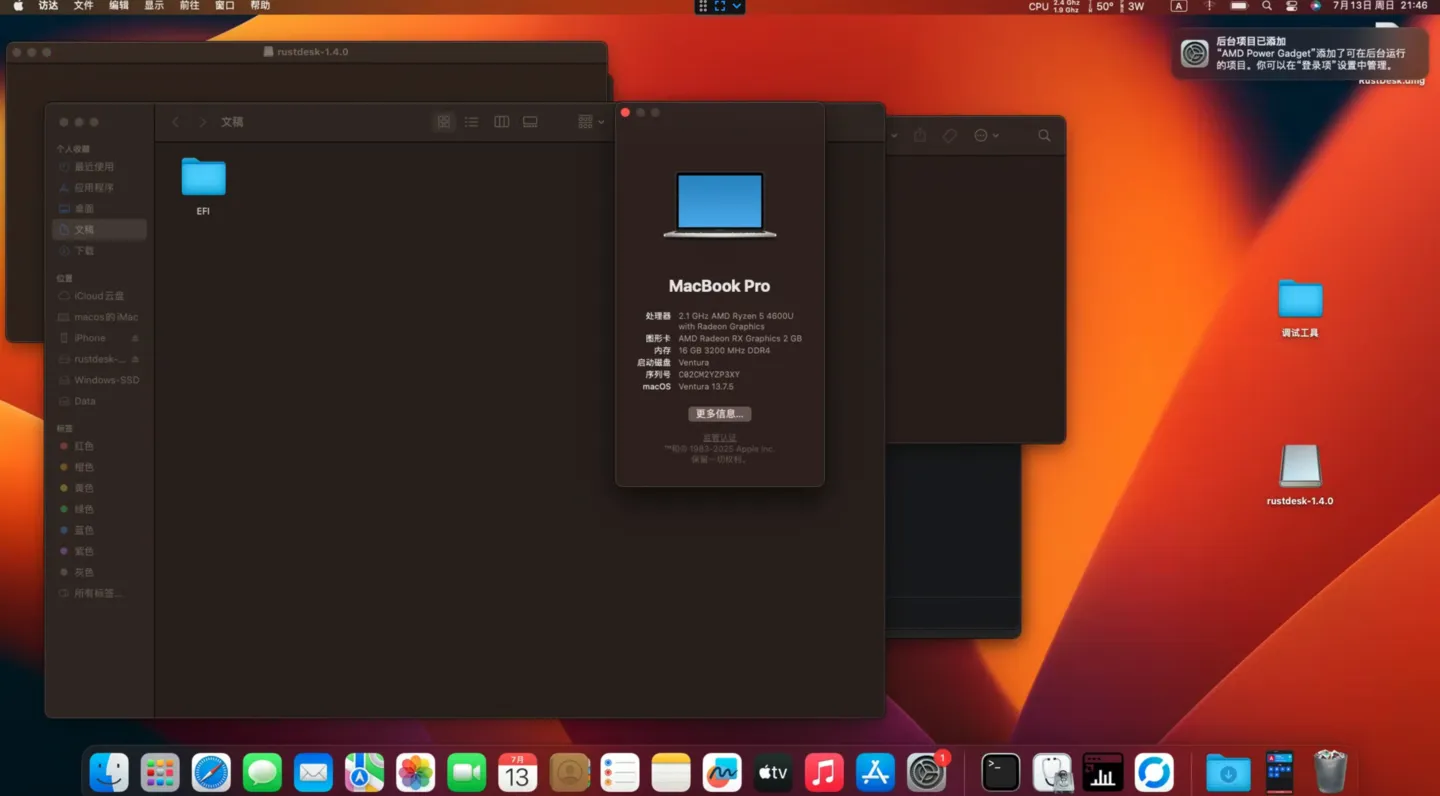Open Mail app in Dock

[313, 772]
